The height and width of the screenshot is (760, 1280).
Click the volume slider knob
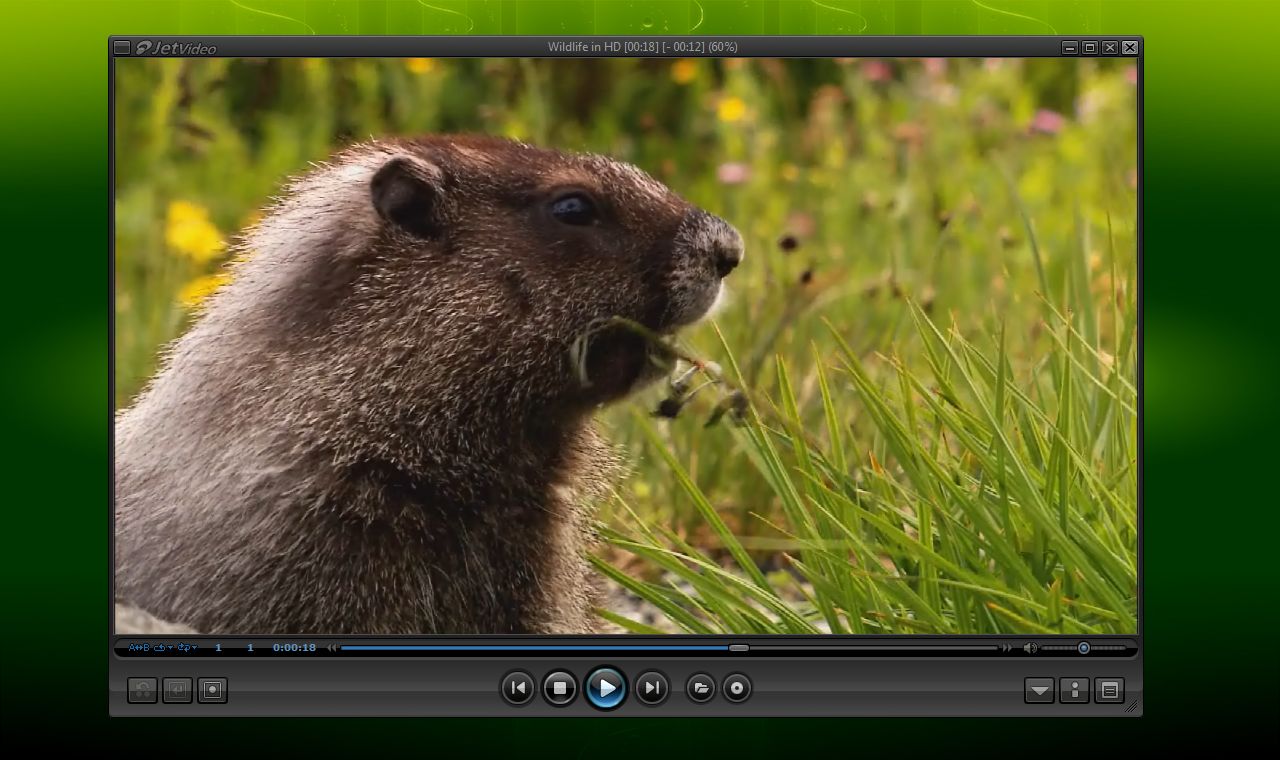(x=1084, y=648)
